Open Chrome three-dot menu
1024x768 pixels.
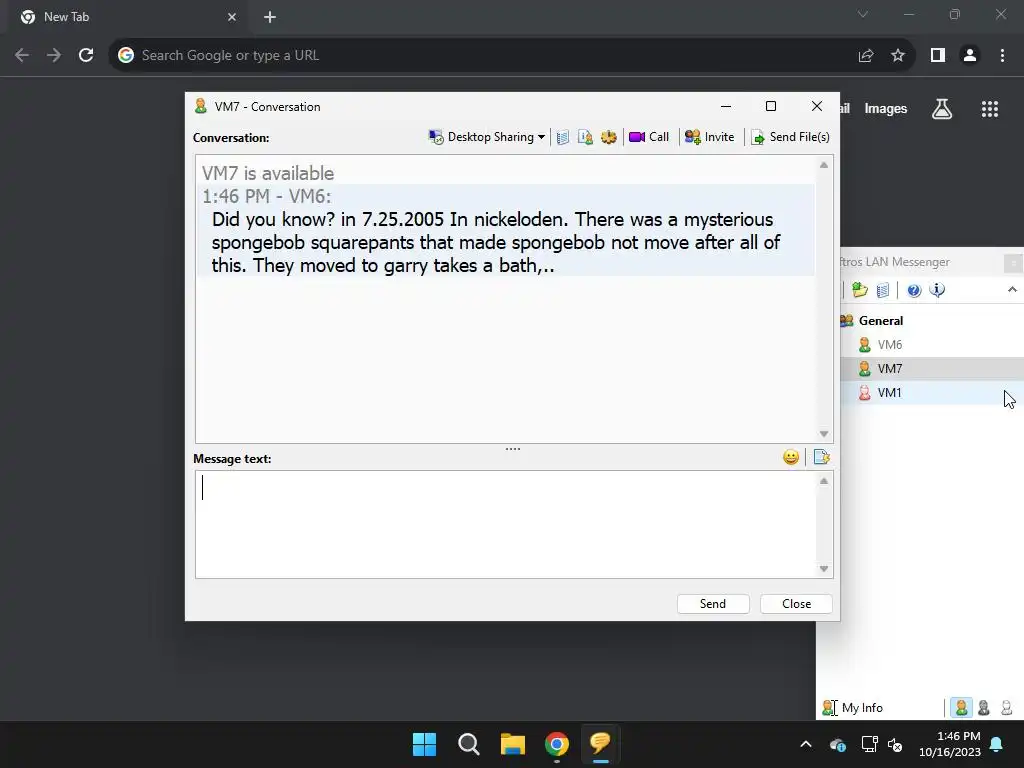pos(1002,56)
